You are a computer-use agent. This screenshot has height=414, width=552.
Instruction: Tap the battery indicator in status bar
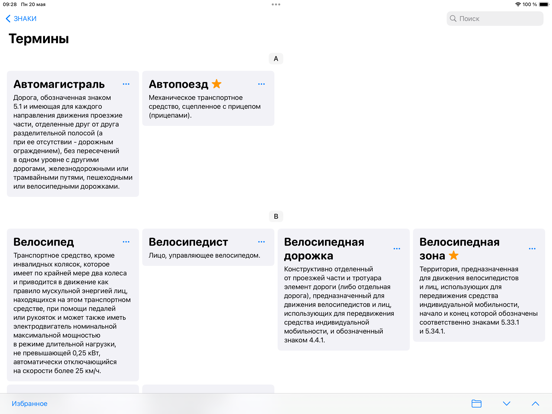click(544, 4)
